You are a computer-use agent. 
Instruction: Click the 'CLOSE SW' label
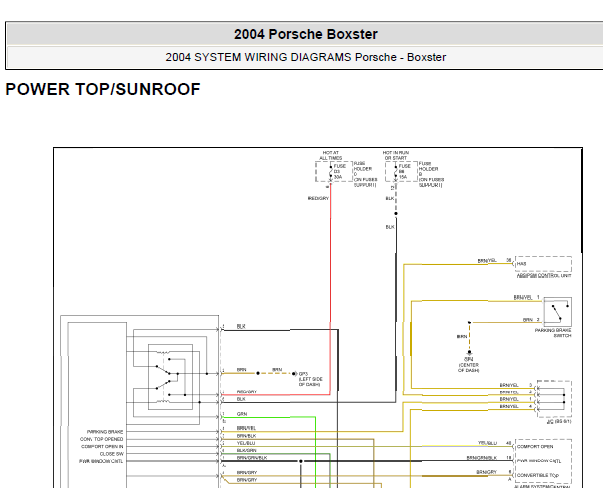click(x=112, y=454)
